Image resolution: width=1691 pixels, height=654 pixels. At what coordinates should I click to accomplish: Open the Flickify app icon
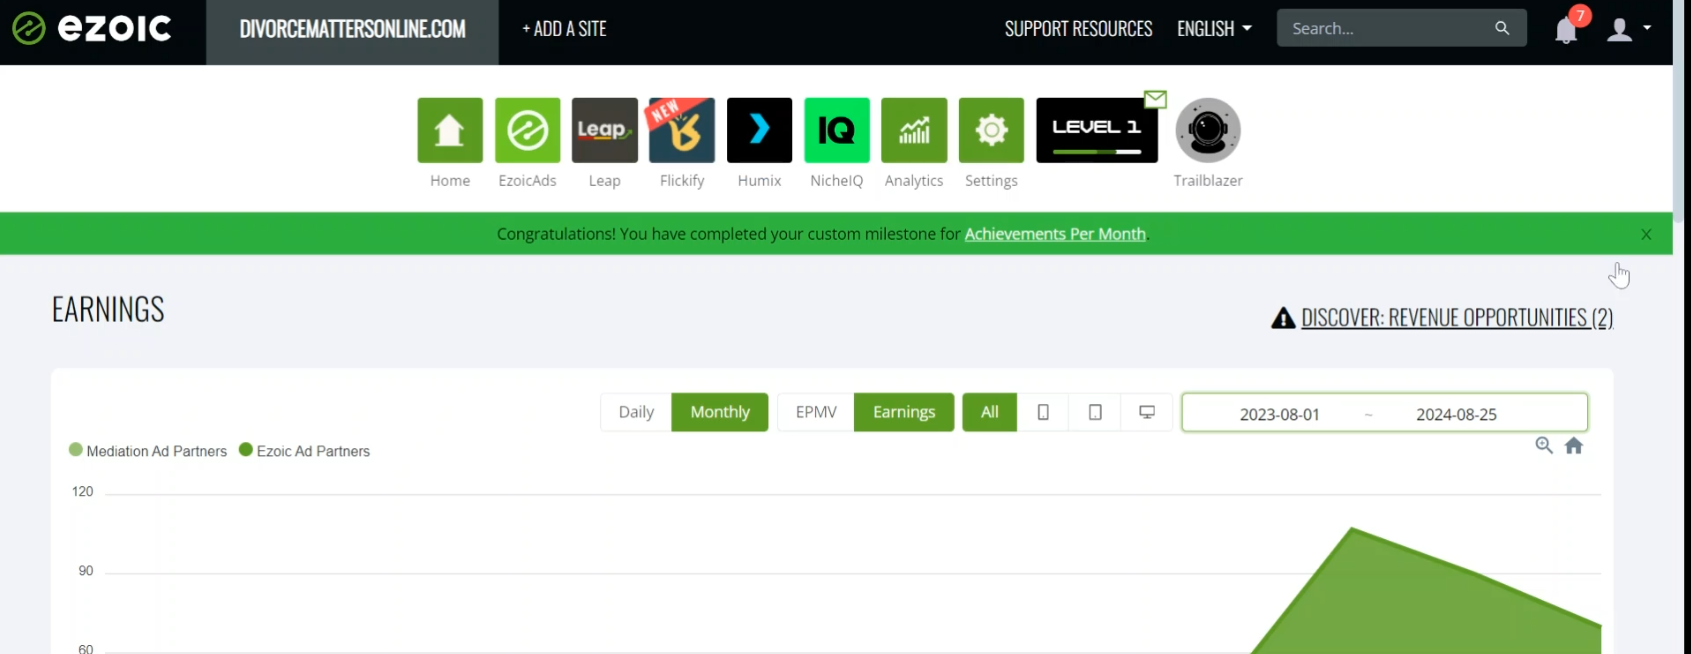[682, 130]
